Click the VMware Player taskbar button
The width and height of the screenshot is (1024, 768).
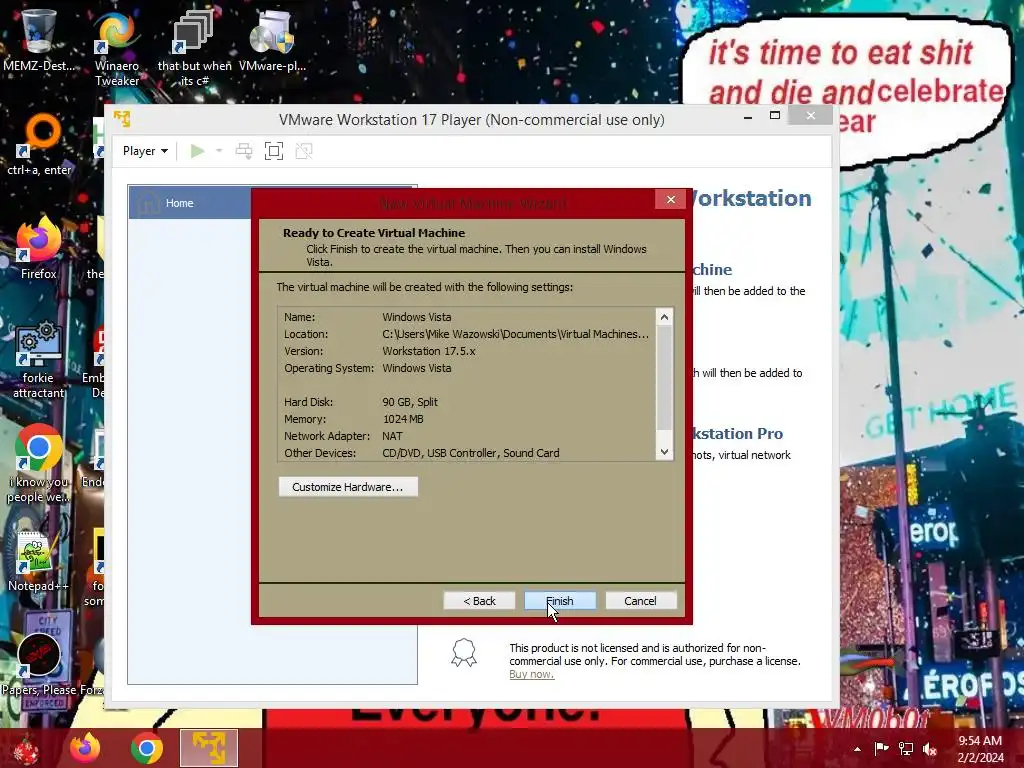pos(209,748)
